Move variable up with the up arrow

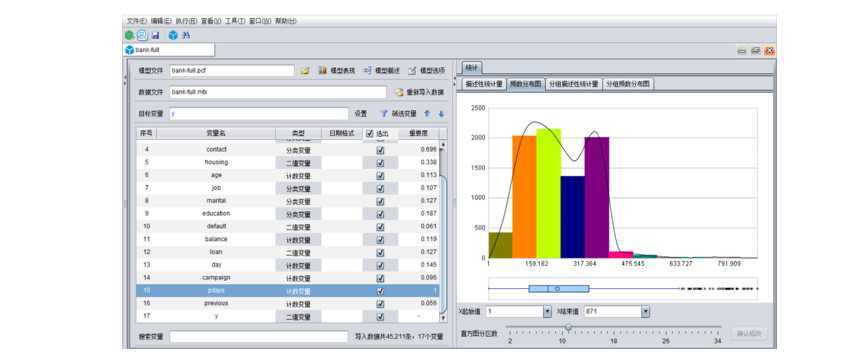pyautogui.click(x=427, y=114)
